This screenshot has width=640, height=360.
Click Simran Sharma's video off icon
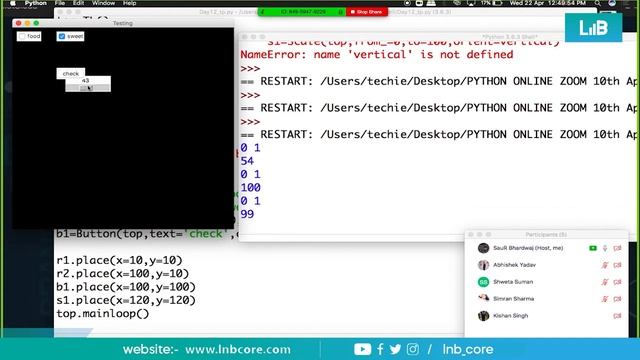617,299
